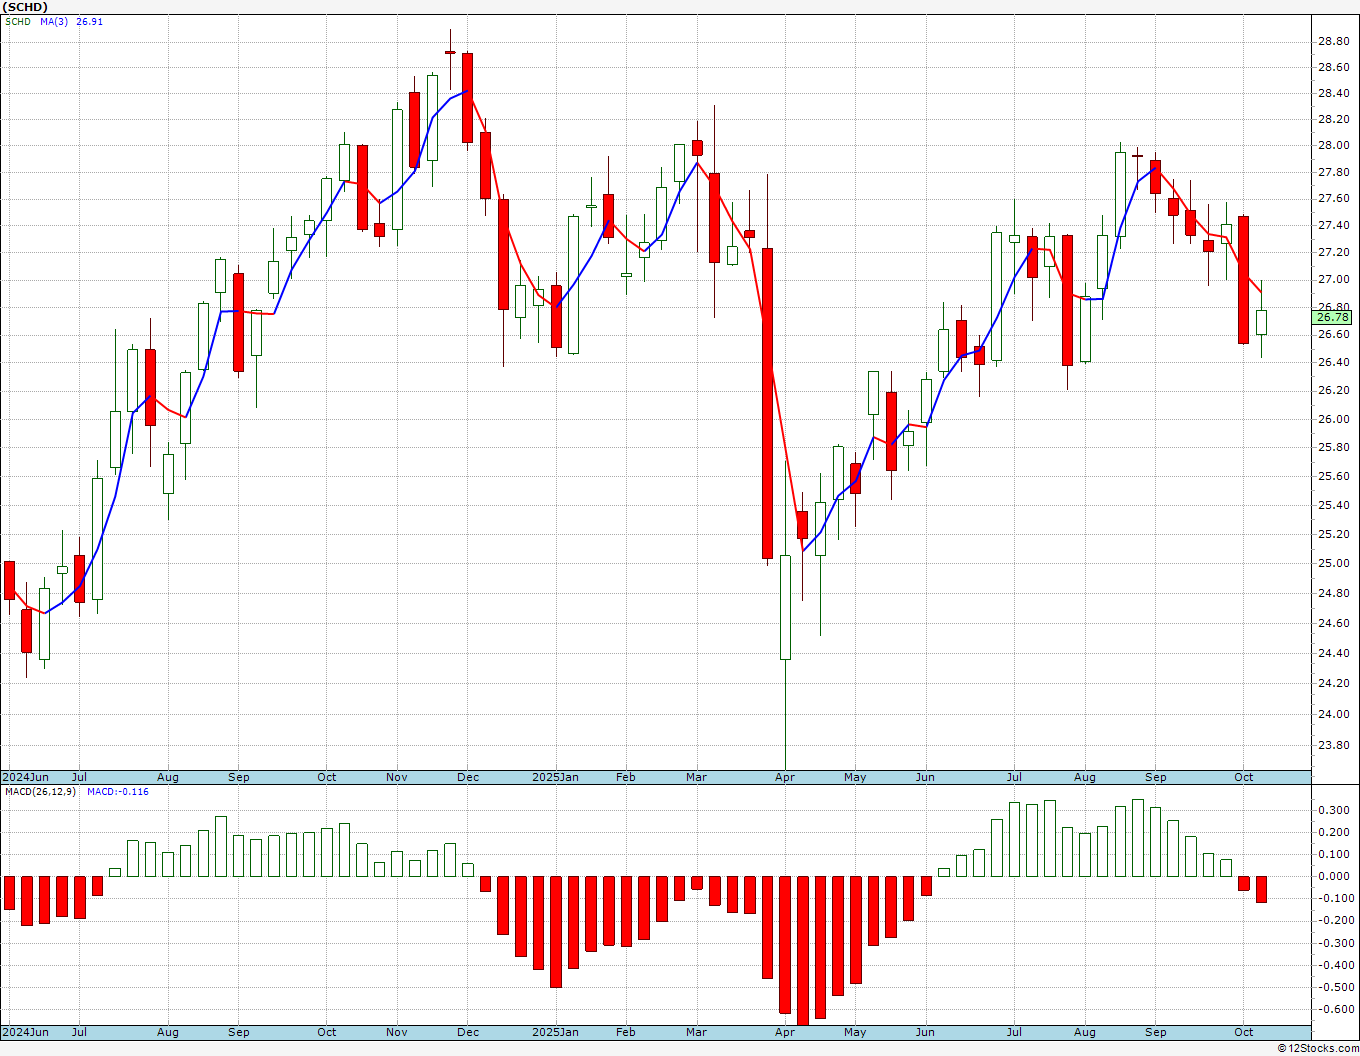The image size is (1360, 1056).
Task: Select the 0.200 MACD axis label
Action: (x=1333, y=833)
